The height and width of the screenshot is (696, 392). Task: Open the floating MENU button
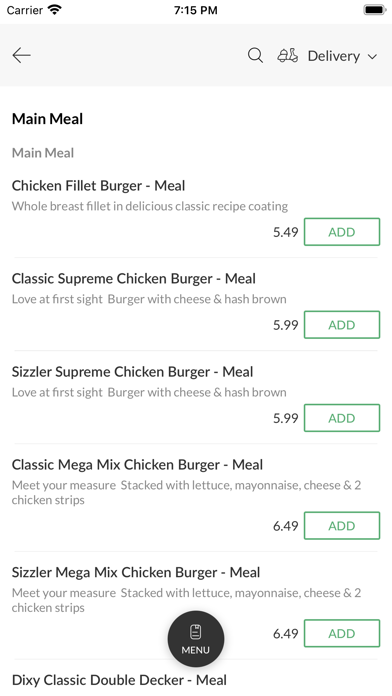(x=196, y=639)
